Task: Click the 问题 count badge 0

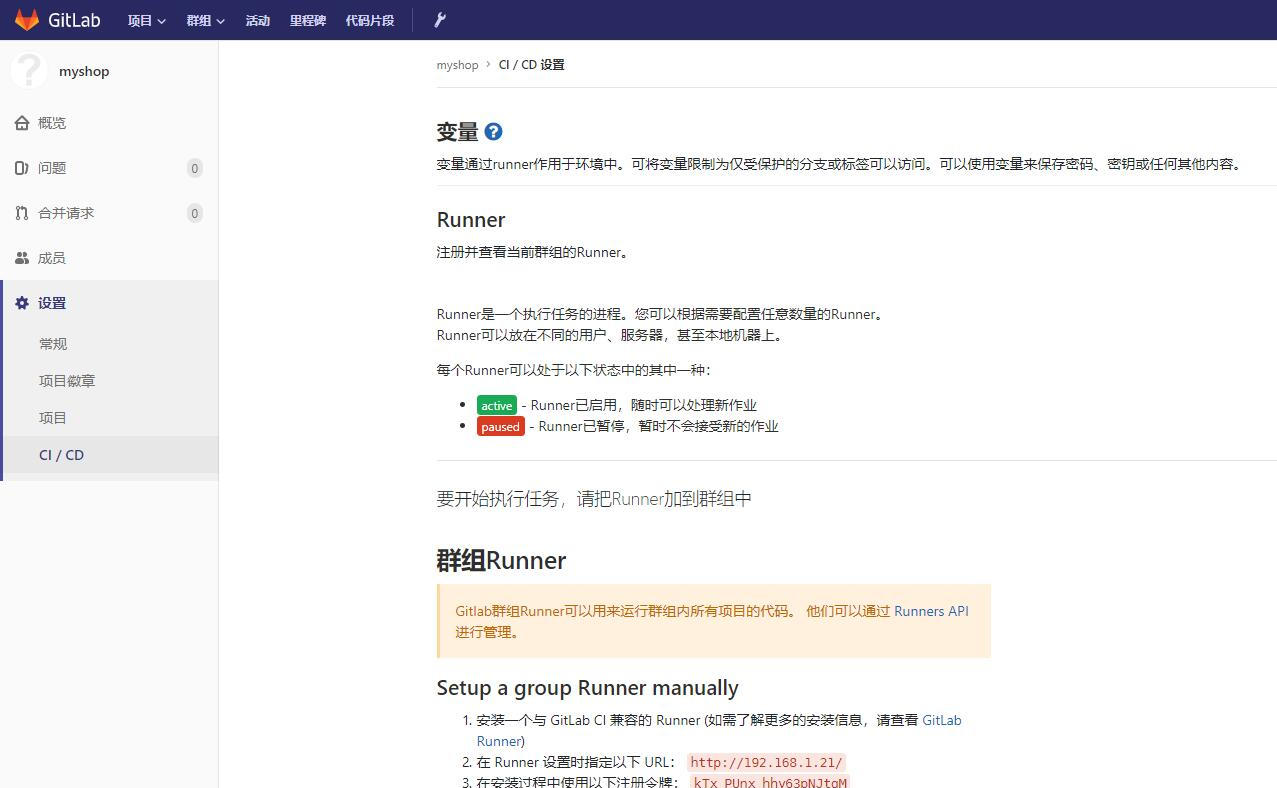Action: pos(194,168)
